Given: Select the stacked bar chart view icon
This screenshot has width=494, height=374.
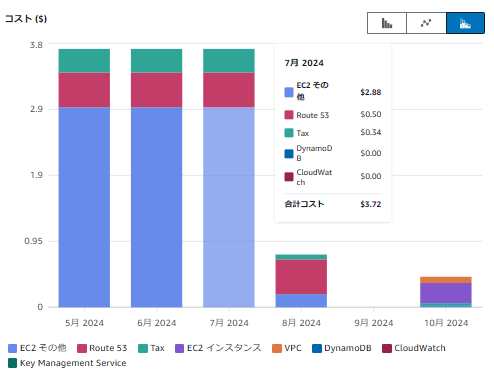Looking at the screenshot, I should (x=465, y=23).
